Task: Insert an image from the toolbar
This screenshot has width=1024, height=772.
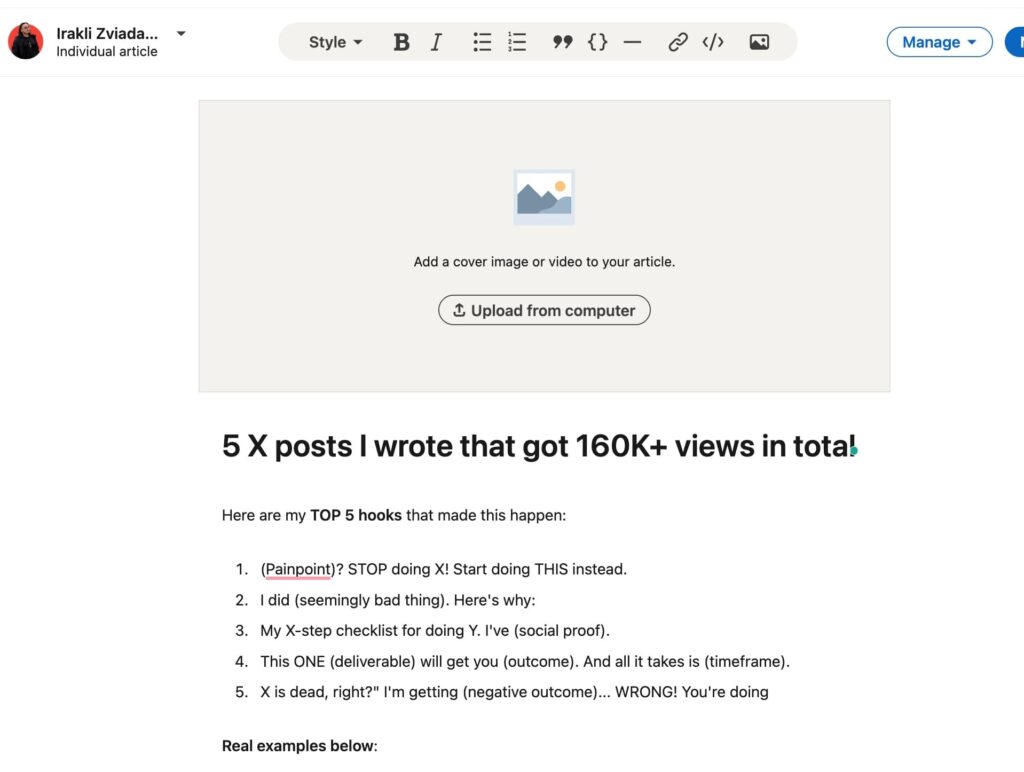Action: 759,42
